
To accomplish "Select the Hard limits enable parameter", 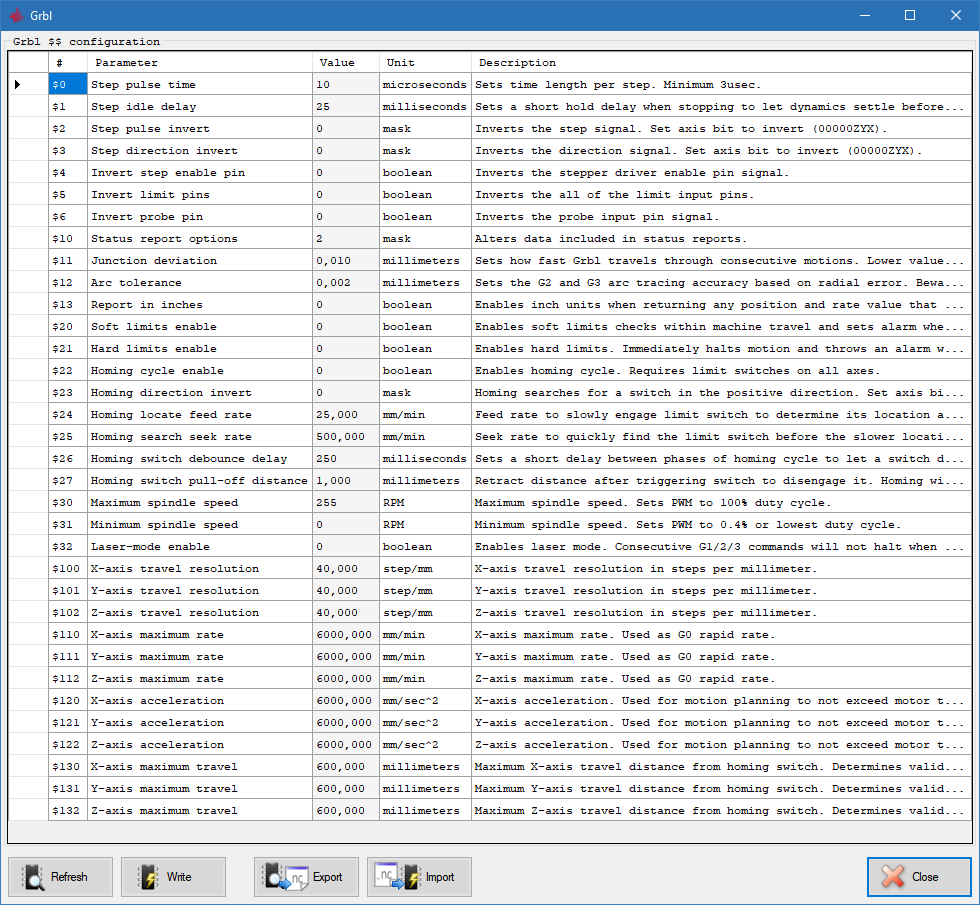I will pos(200,348).
